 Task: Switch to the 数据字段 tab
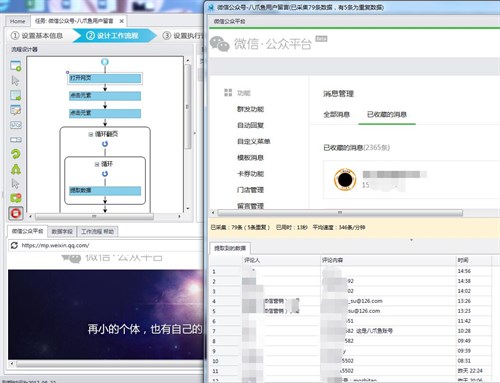(x=62, y=231)
